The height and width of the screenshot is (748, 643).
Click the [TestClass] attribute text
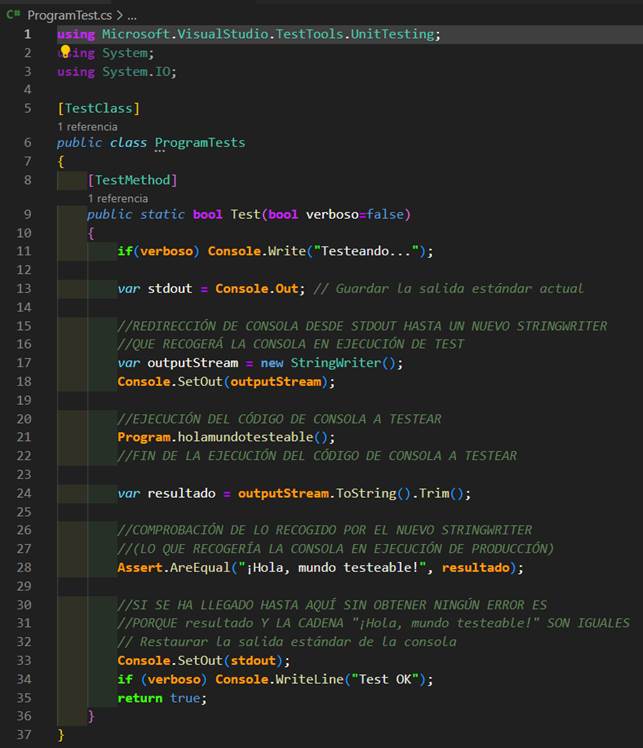pyautogui.click(x=99, y=108)
